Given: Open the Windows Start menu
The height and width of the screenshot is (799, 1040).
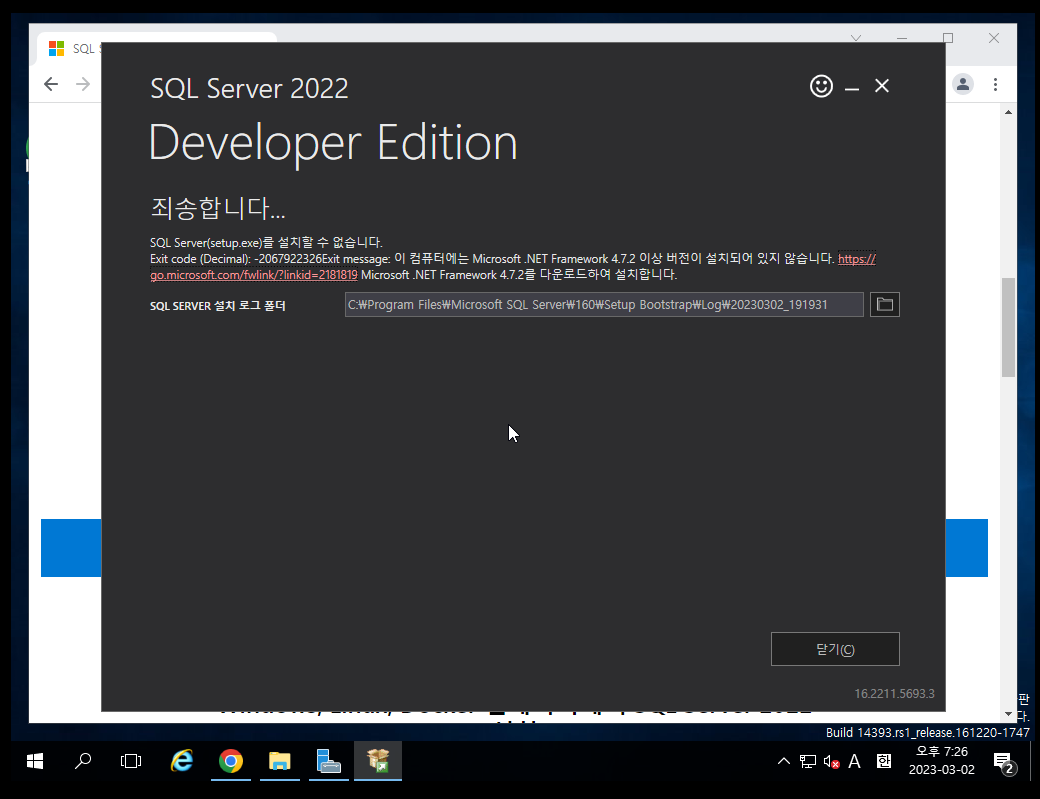Looking at the screenshot, I should click(34, 761).
